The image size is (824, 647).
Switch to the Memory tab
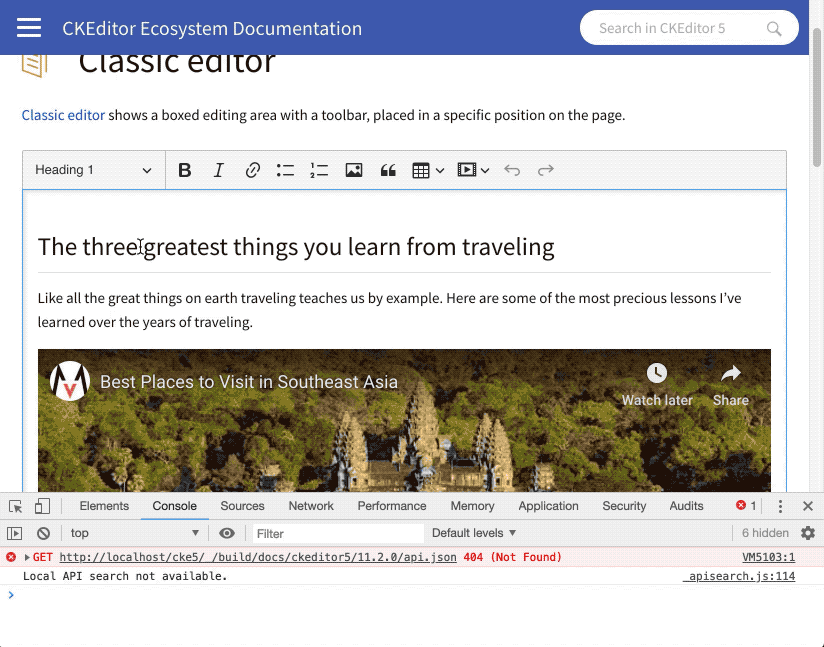click(472, 506)
